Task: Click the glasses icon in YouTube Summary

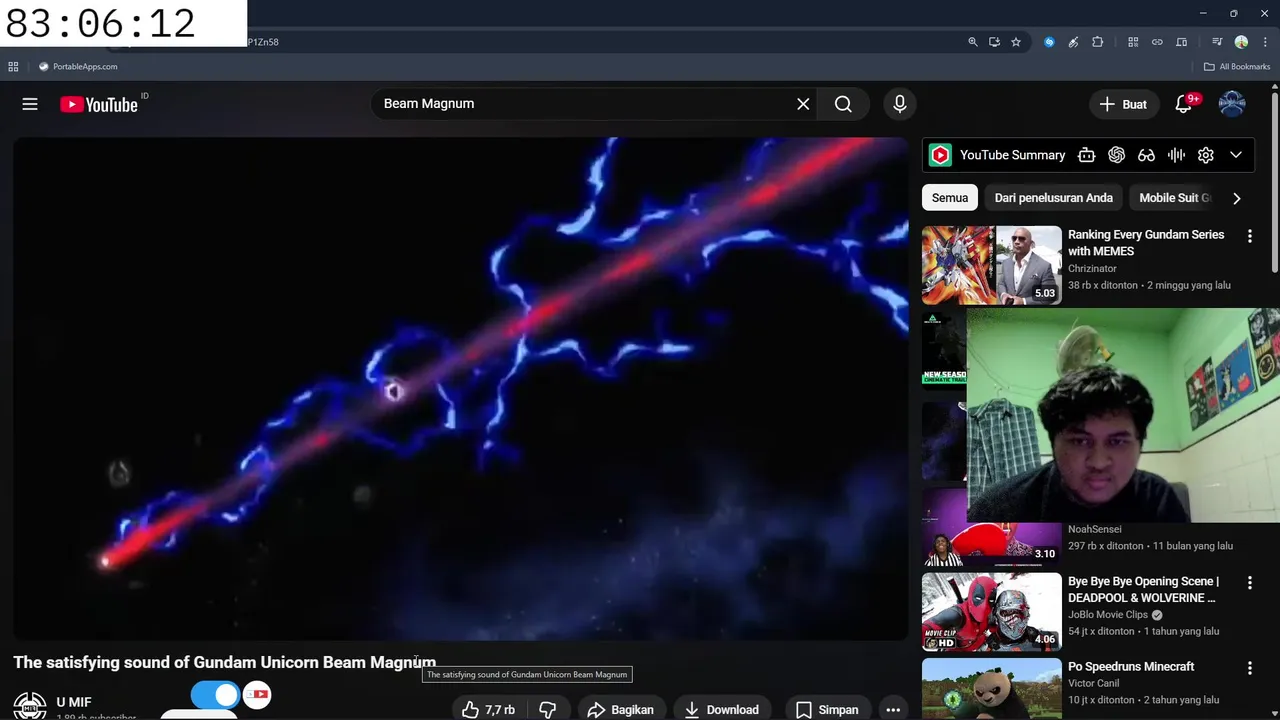Action: 1147,155
